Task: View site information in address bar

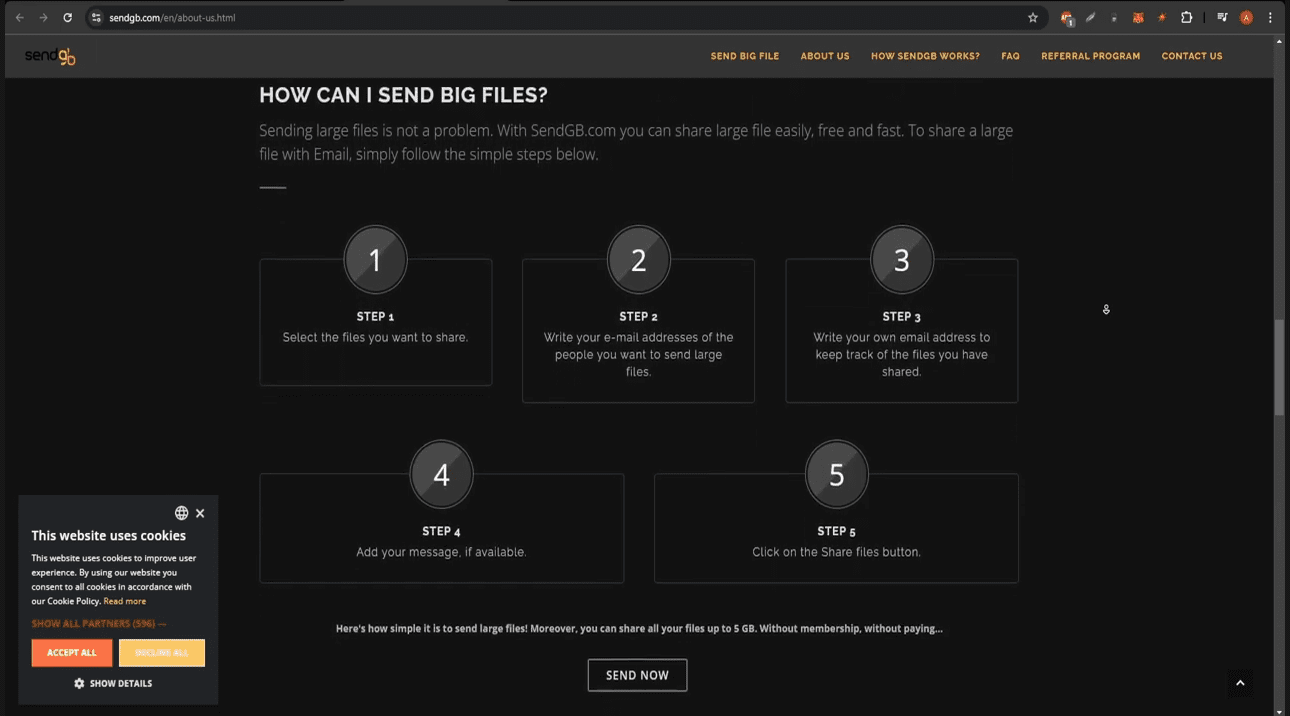Action: [96, 18]
